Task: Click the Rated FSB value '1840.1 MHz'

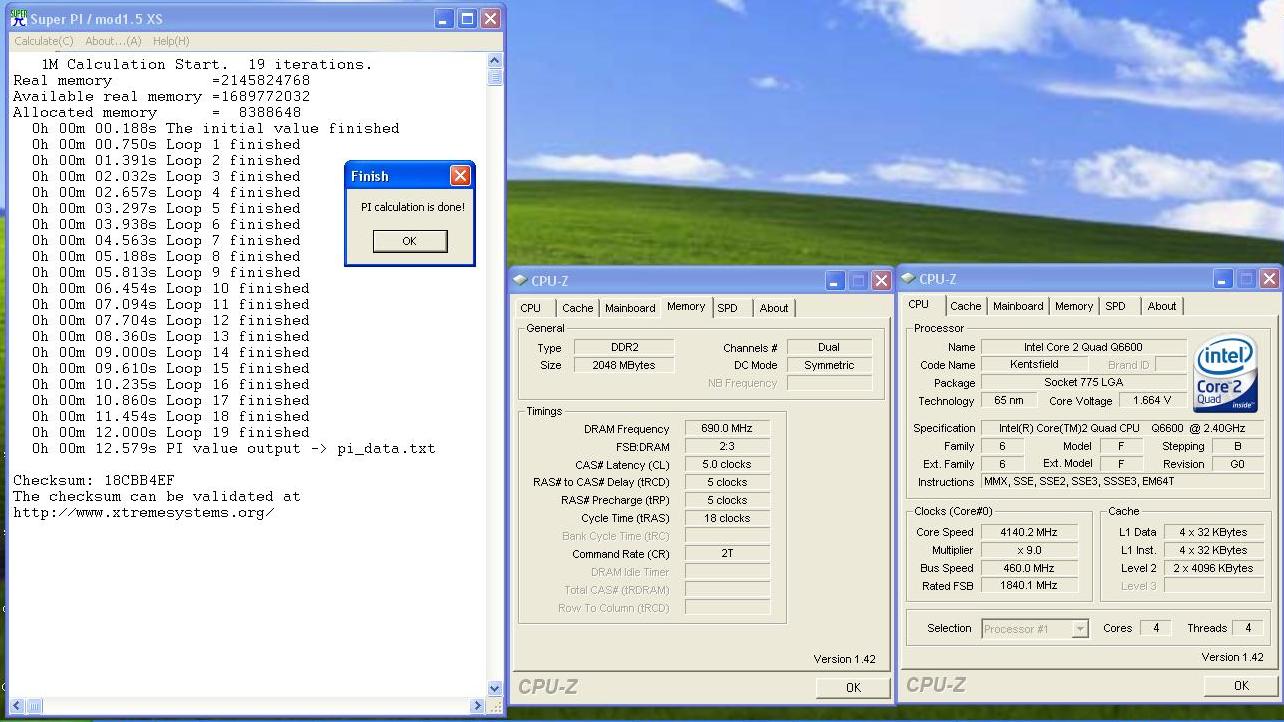Action: click(x=1029, y=586)
